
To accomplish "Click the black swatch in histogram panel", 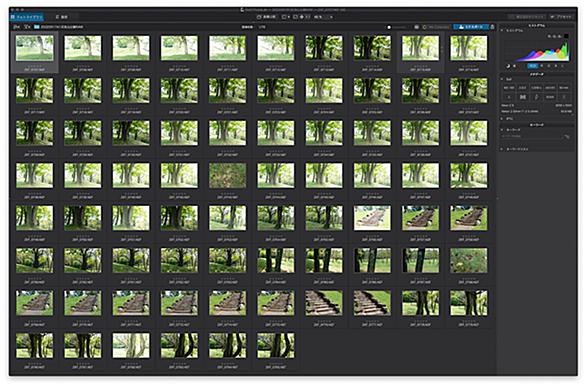I will (x=567, y=36).
